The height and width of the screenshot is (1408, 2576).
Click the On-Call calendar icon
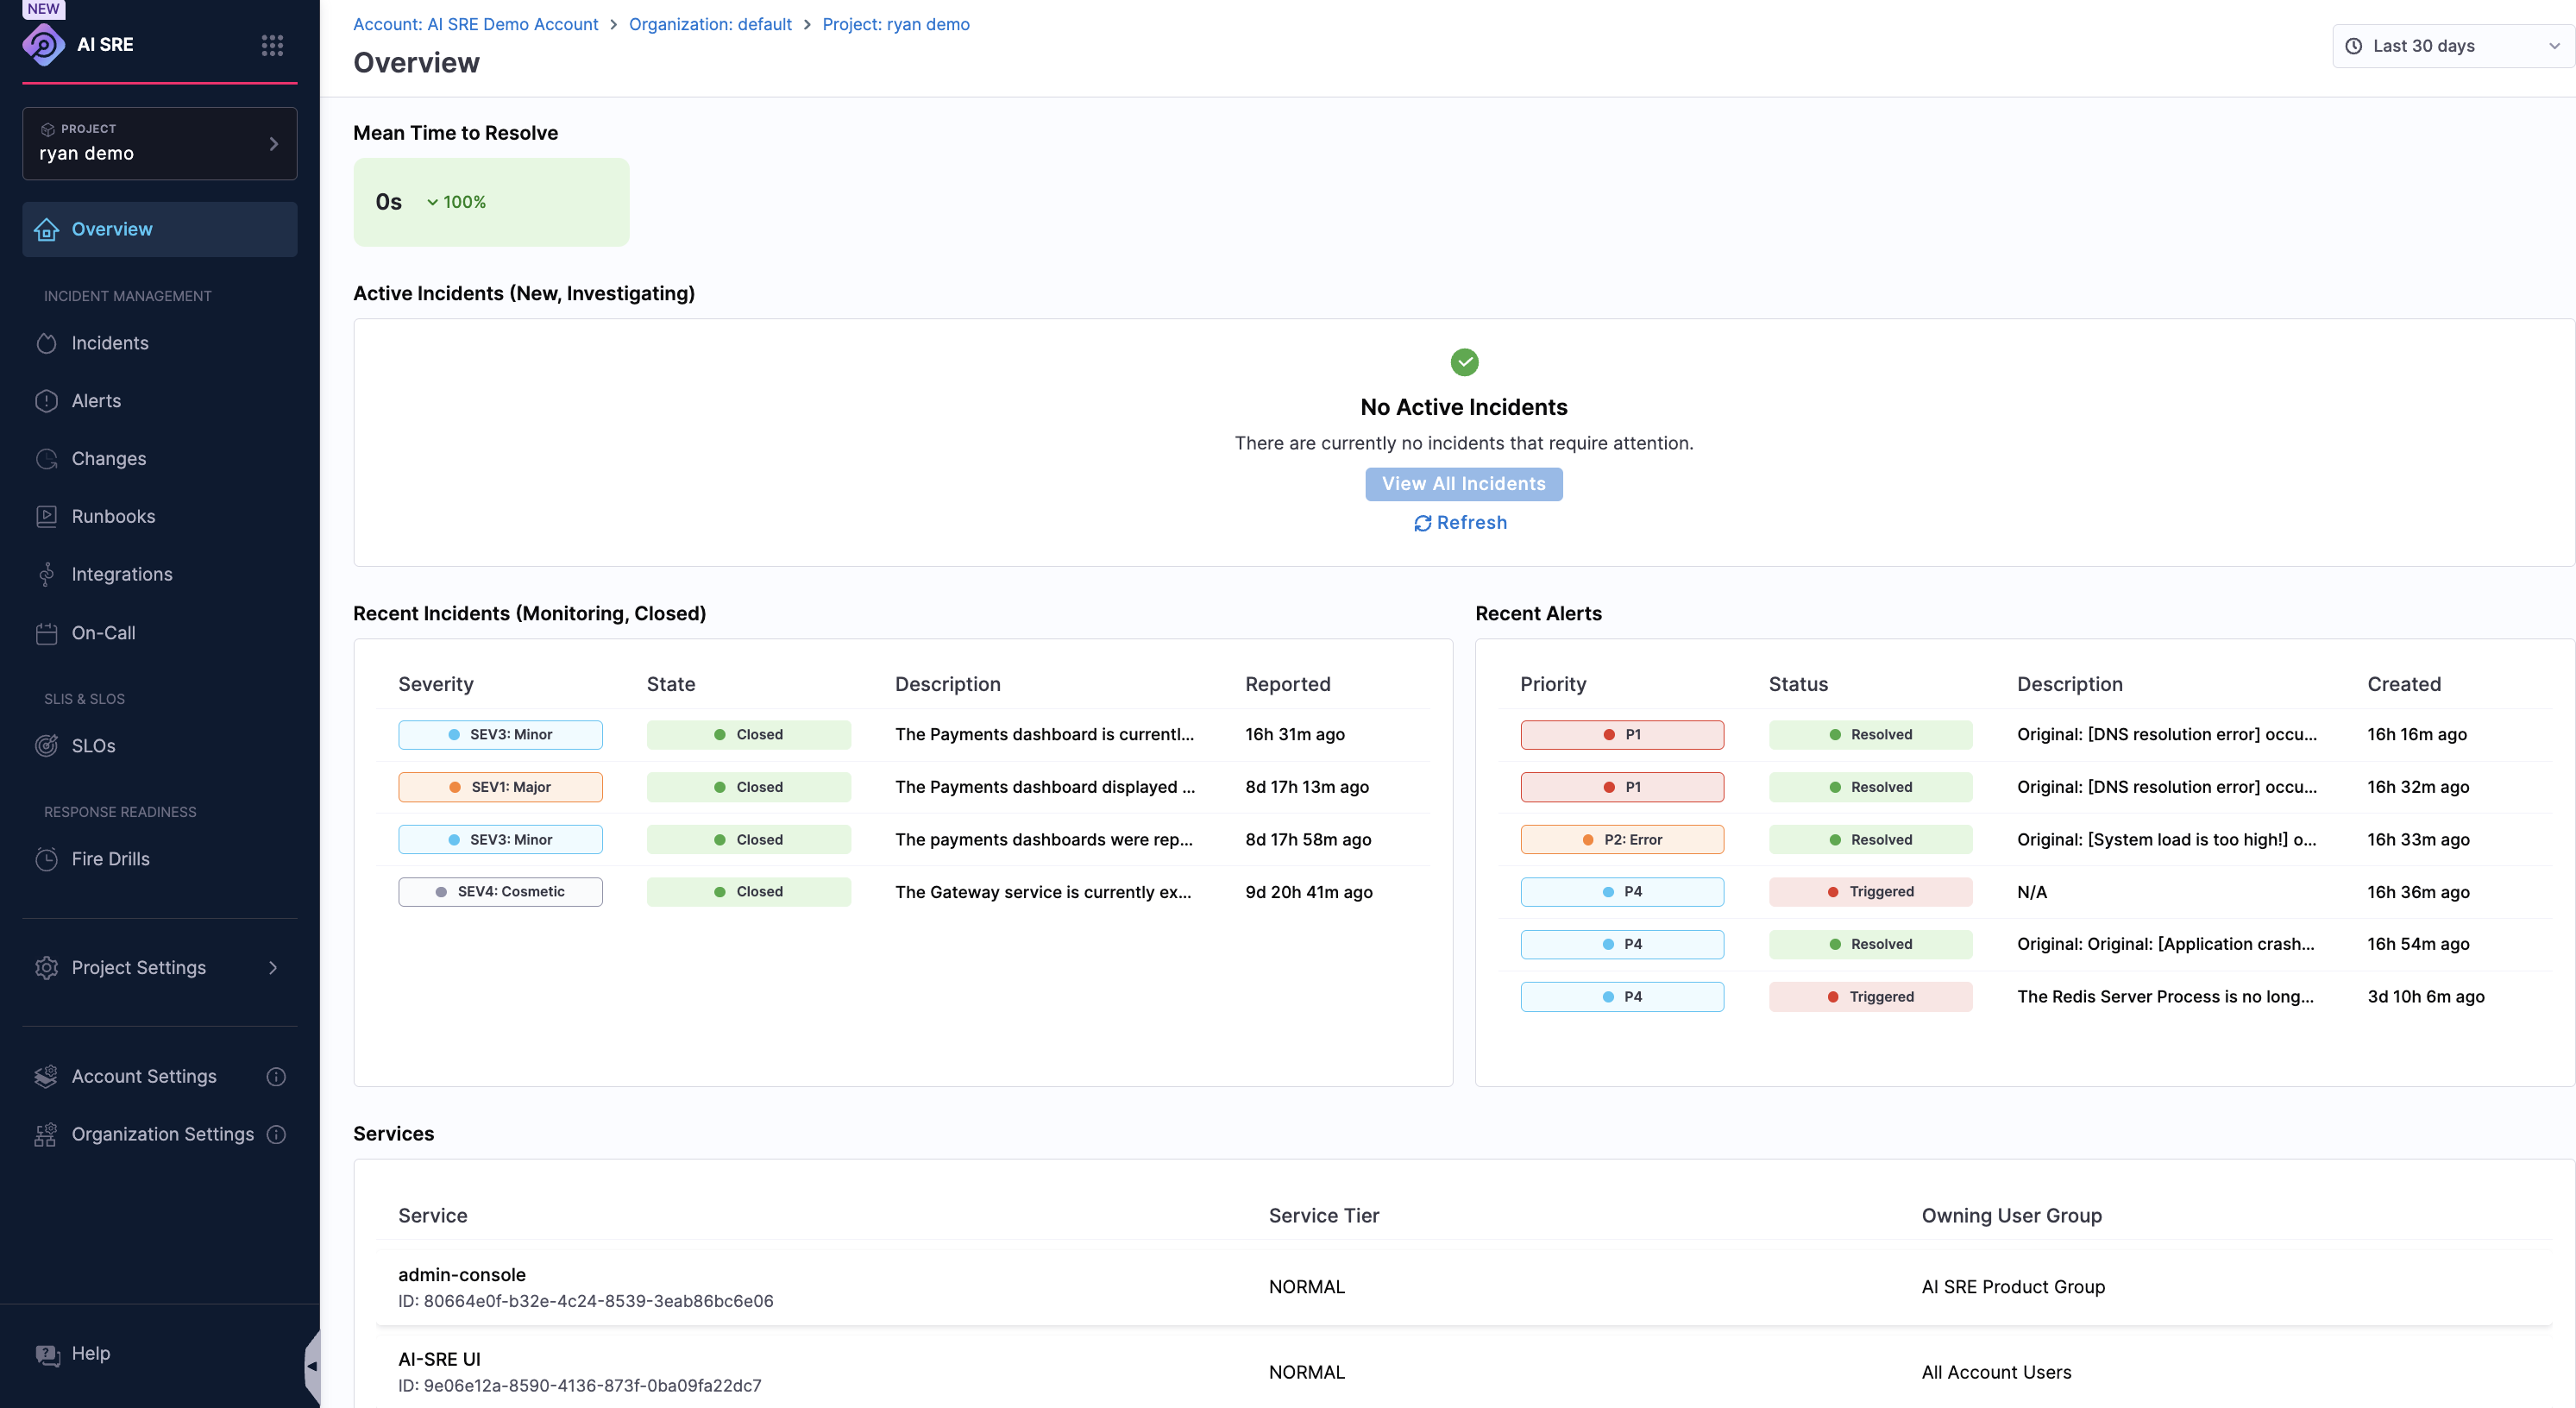coord(46,633)
